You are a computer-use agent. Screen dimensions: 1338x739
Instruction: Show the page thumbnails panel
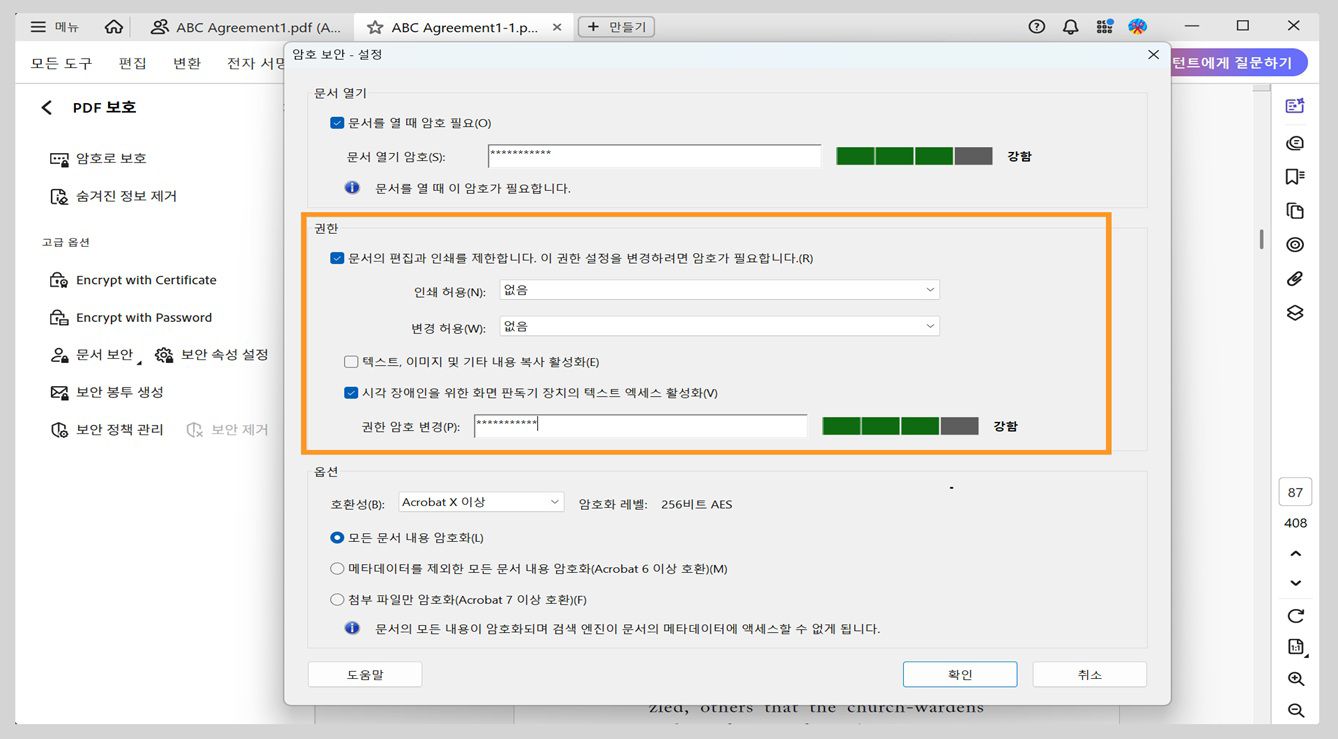click(x=1294, y=210)
